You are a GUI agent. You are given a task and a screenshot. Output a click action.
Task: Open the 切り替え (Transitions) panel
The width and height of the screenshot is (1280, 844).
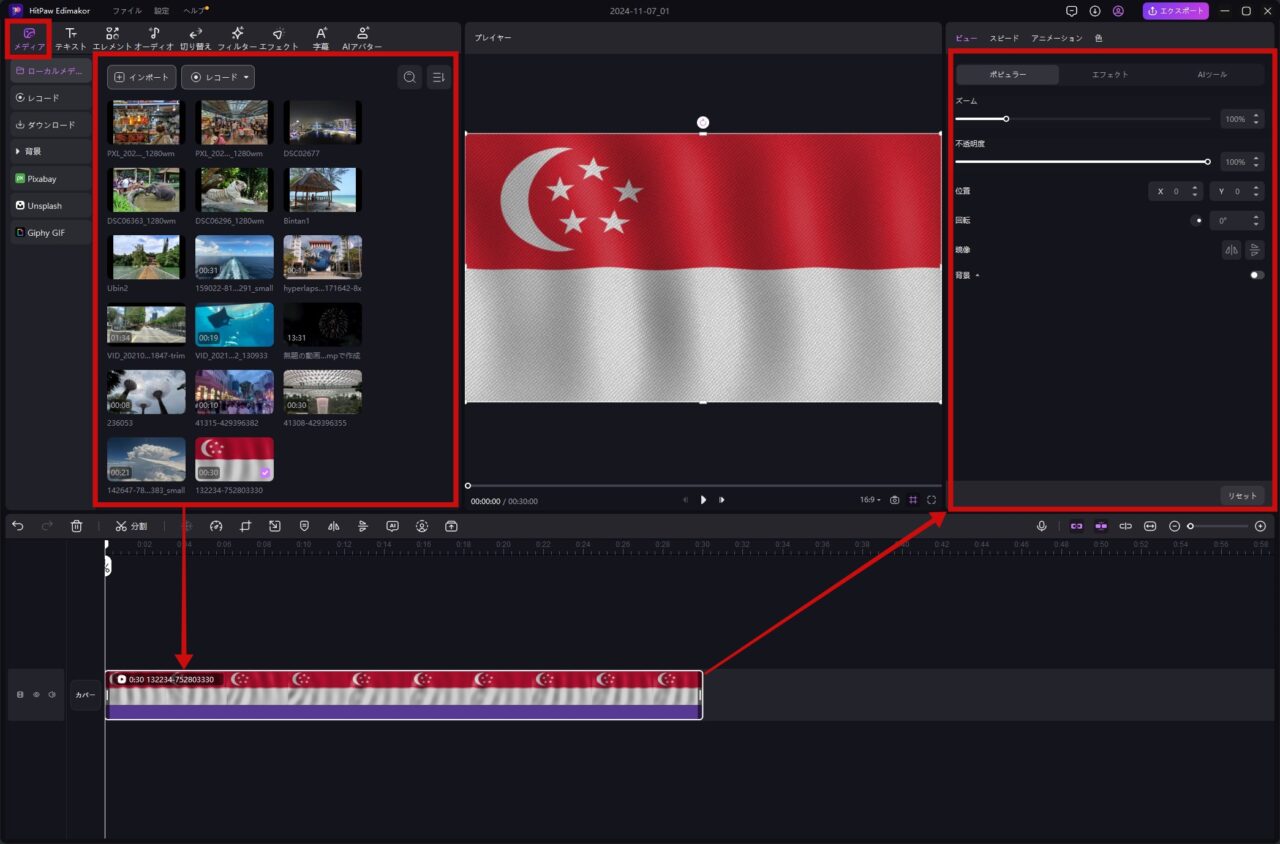[x=196, y=39]
